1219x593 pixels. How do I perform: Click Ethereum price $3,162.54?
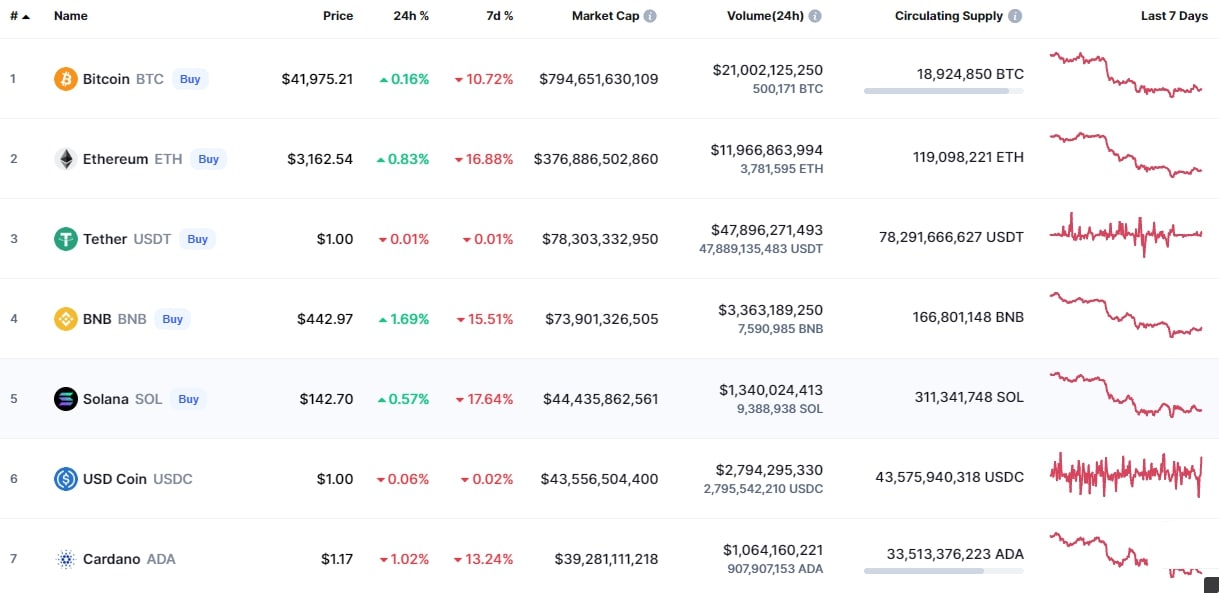pos(320,159)
